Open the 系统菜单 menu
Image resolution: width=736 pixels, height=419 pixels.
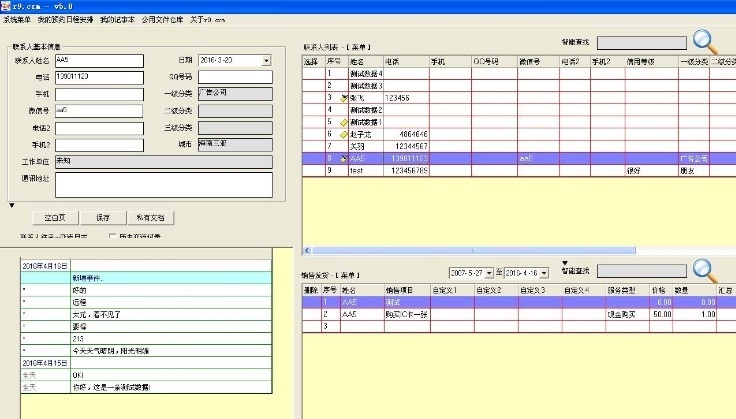coord(17,20)
